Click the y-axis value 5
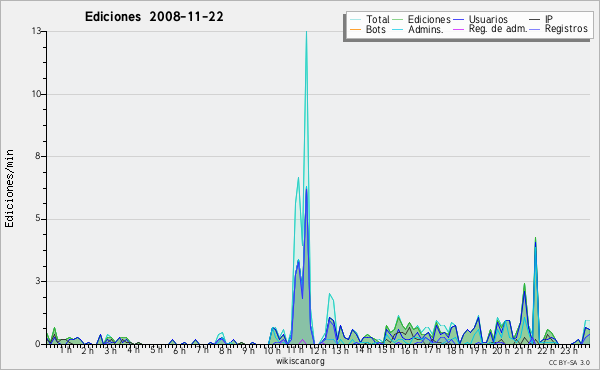The image size is (600, 370). click(38, 219)
